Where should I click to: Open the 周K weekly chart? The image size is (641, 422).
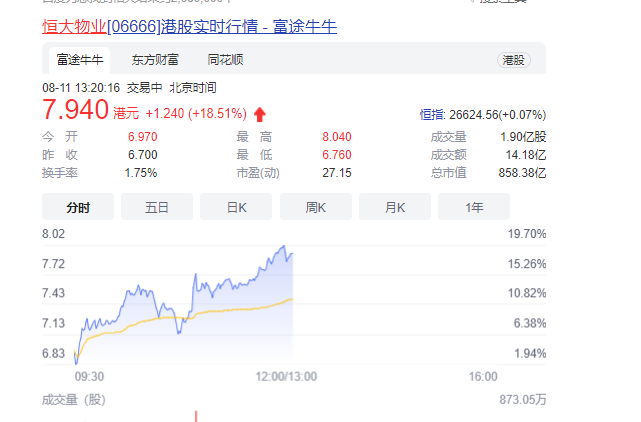pos(315,207)
